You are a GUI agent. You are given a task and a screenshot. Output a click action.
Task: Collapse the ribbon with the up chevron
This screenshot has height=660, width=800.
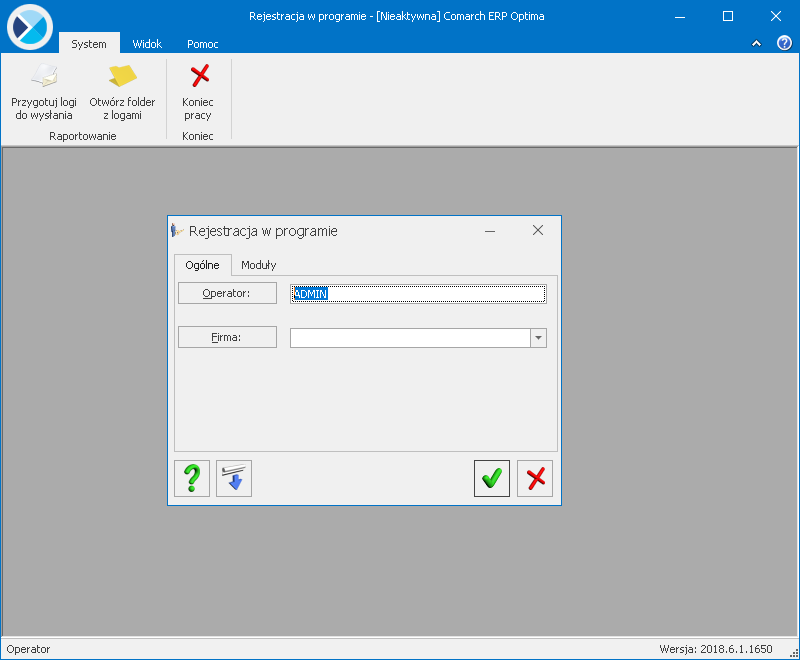click(x=757, y=43)
